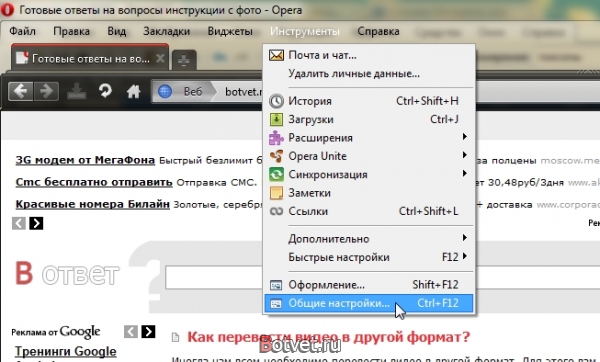The height and width of the screenshot is (362, 600).
Task: Go back with the left arrow button
Action: [x=21, y=91]
